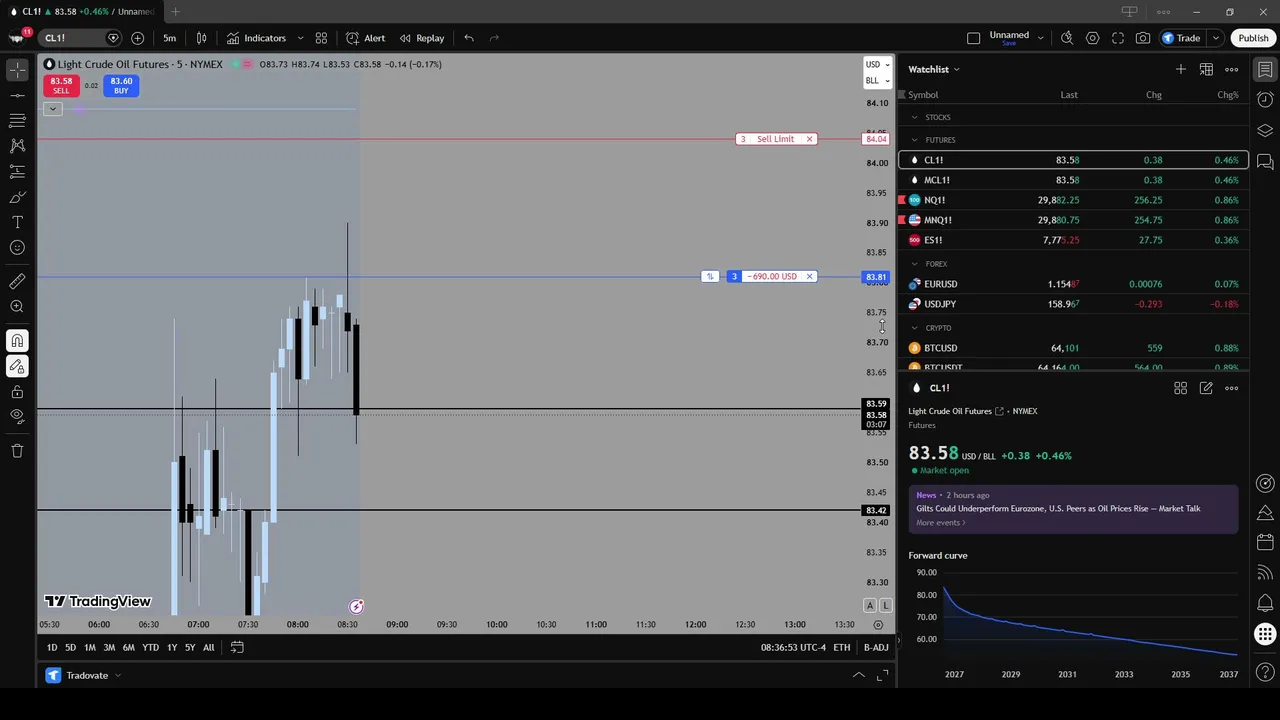
Task: Collapse the FOREX watchlist section
Action: (x=914, y=264)
